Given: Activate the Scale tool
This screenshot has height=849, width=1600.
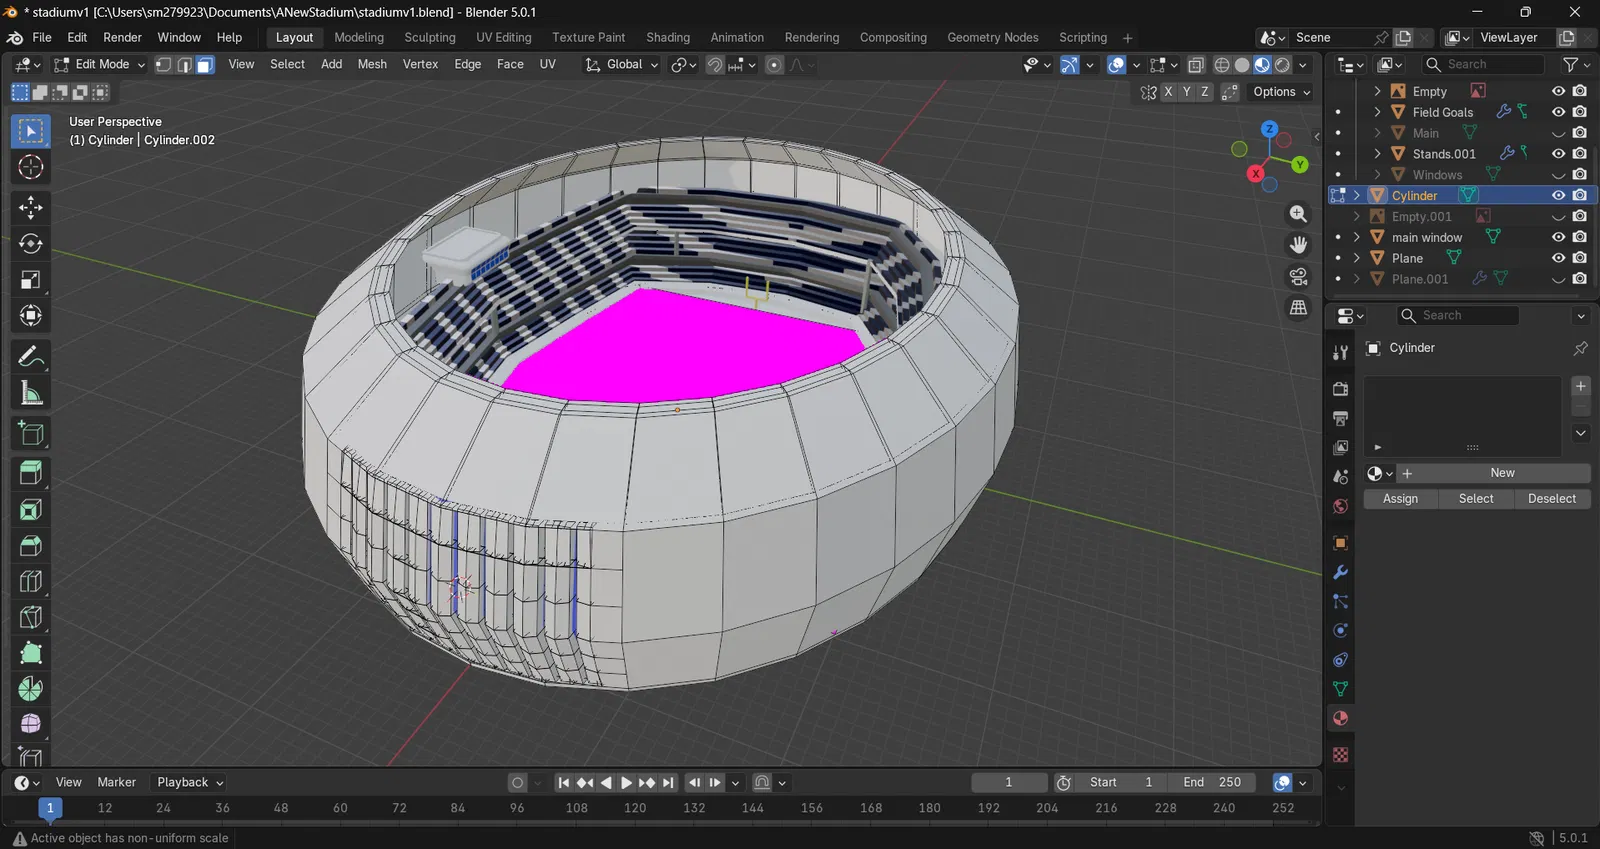Looking at the screenshot, I should click(x=31, y=280).
